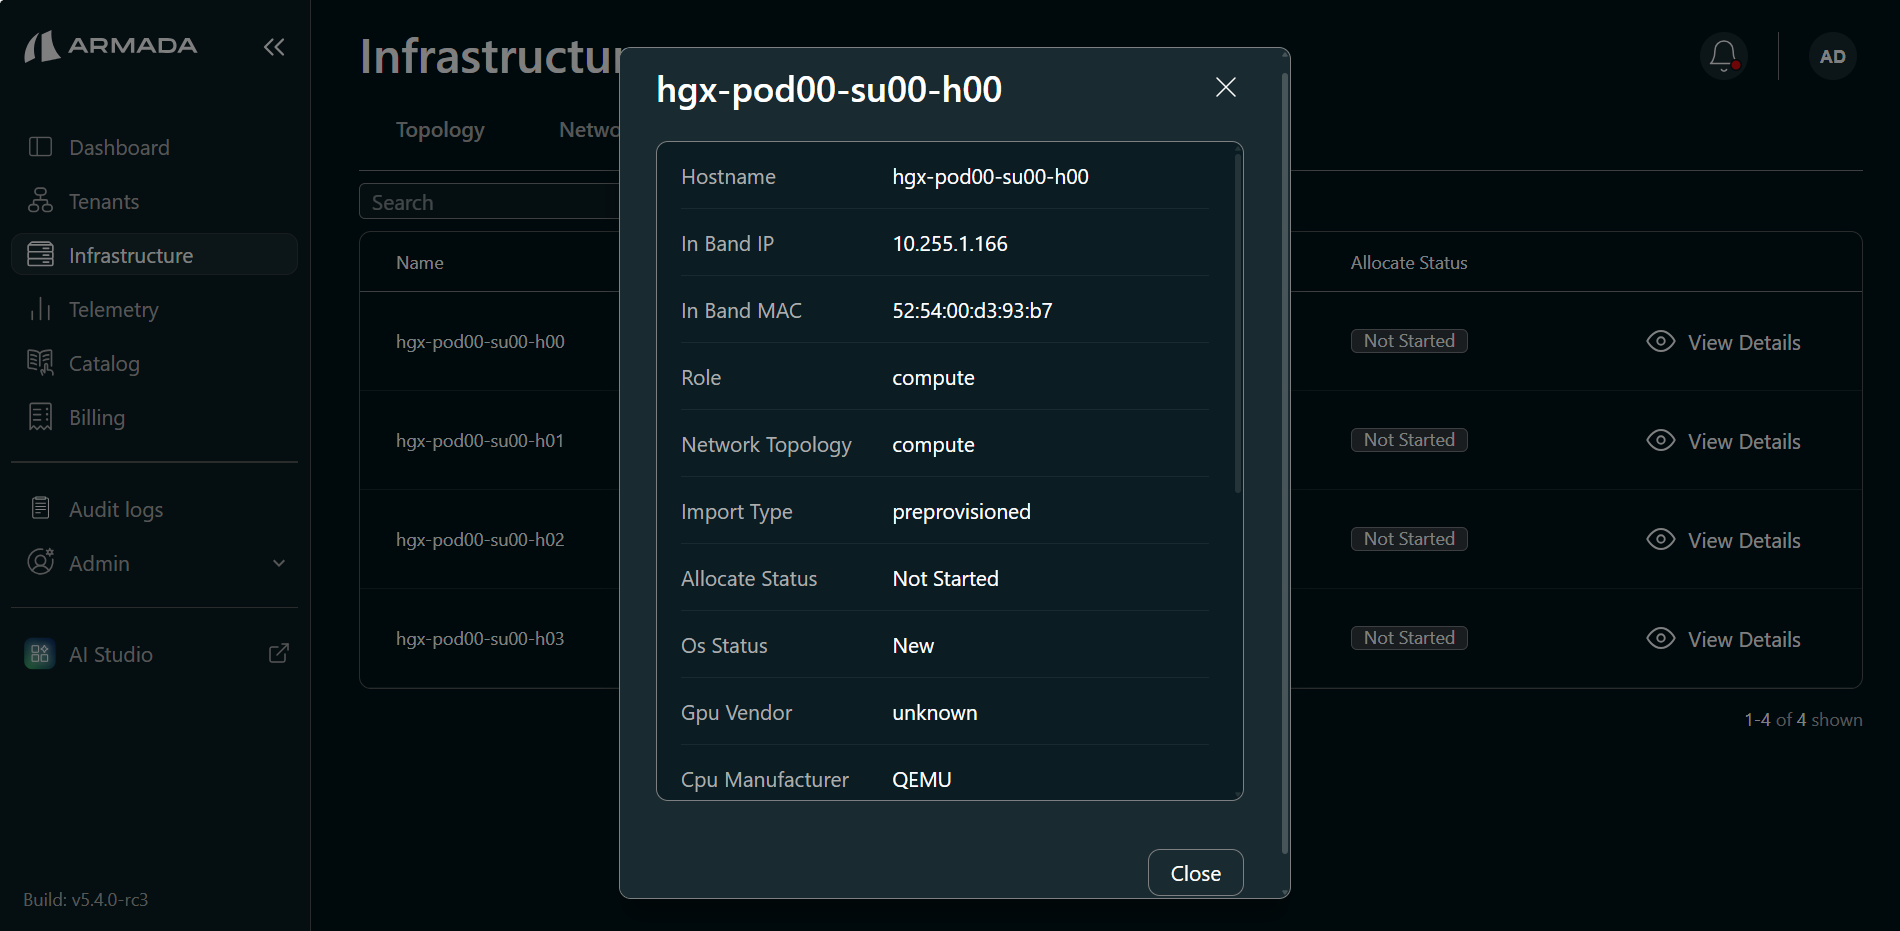Click Not Started badge for h00 row

[x=1409, y=341]
